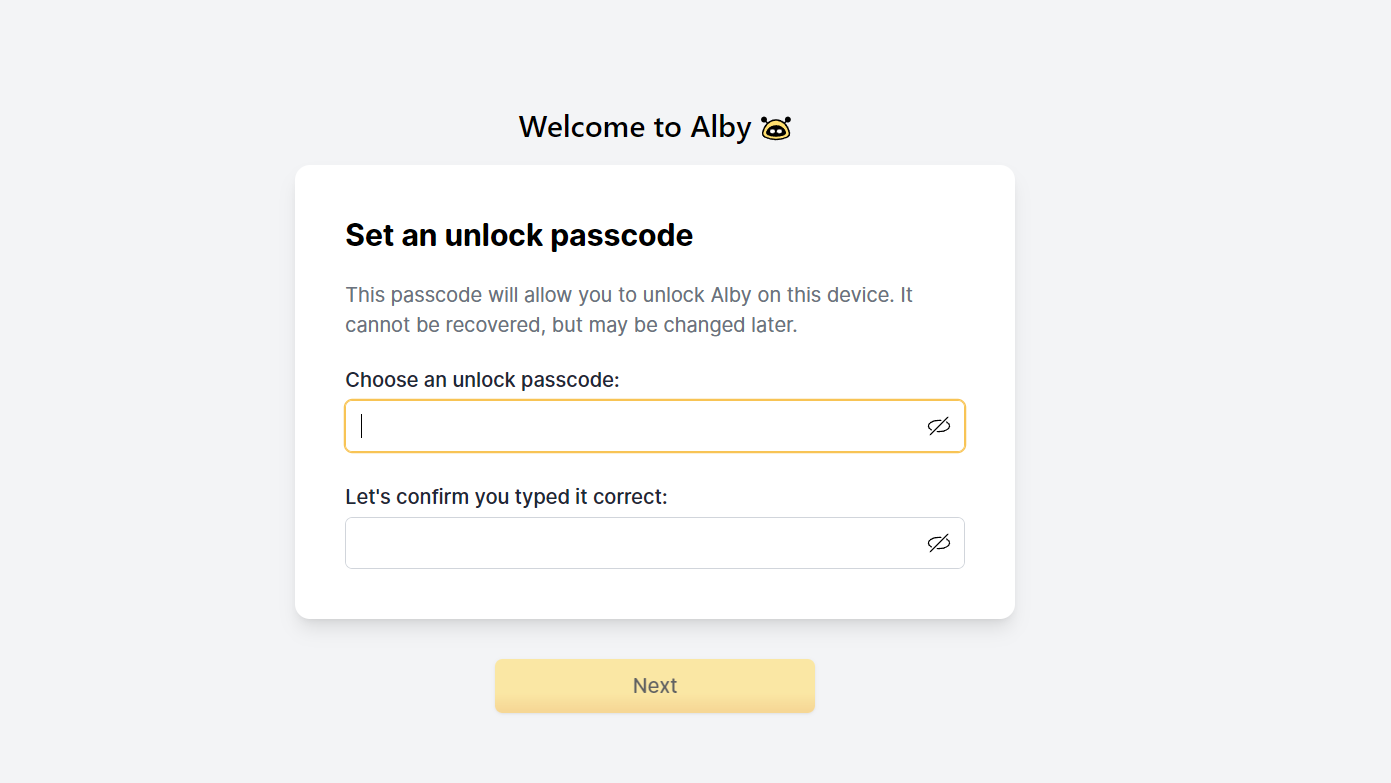The width and height of the screenshot is (1391, 783).
Task: Show the passcode in the first field
Action: click(x=938, y=426)
